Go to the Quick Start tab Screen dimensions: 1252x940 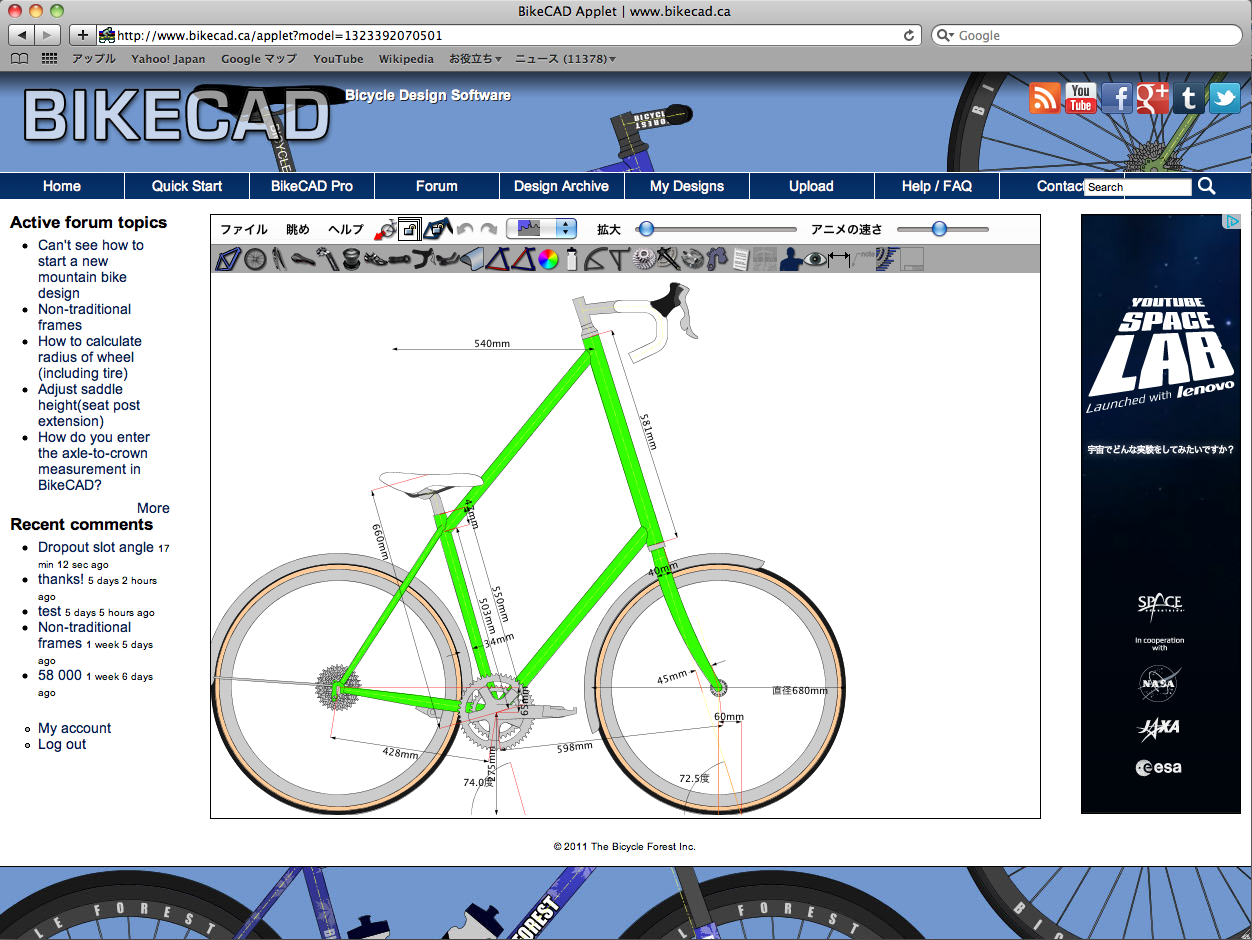pyautogui.click(x=187, y=186)
